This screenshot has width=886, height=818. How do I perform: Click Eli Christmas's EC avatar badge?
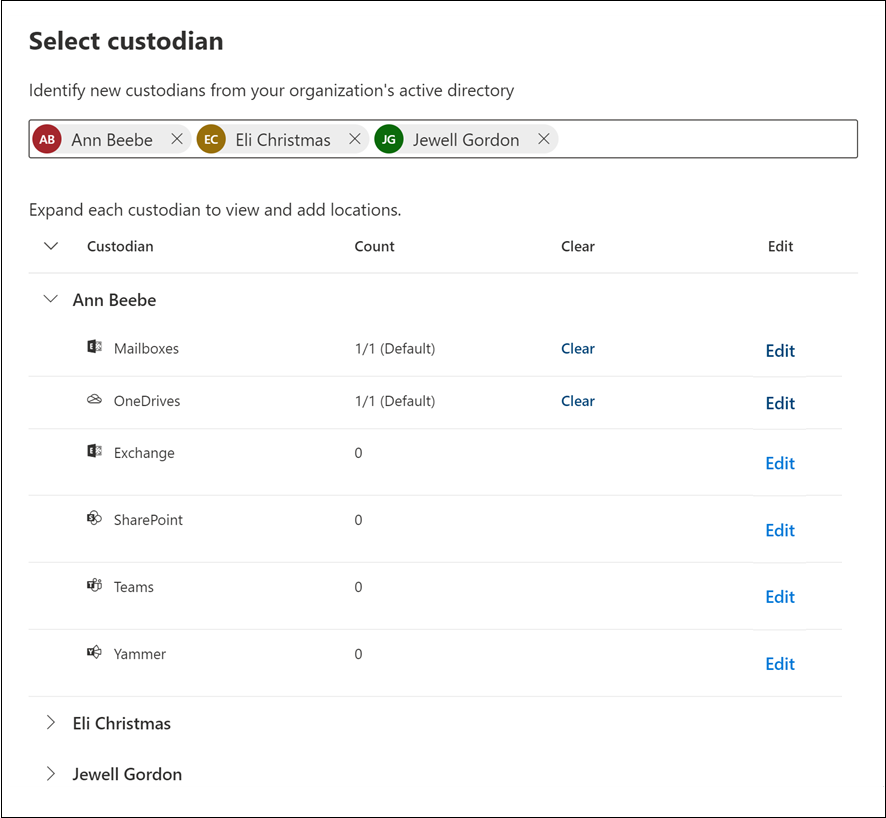click(211, 139)
